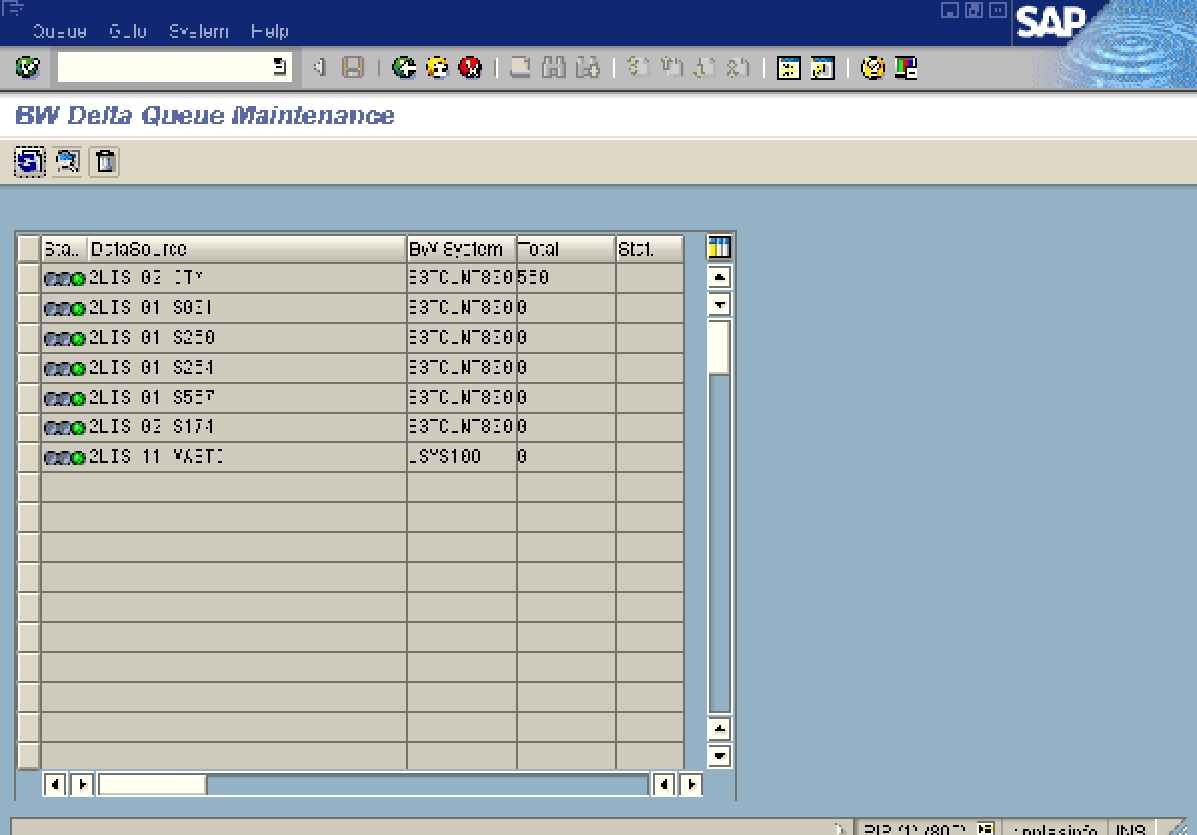The width and height of the screenshot is (1197, 835).
Task: Toggle the INS insert mode indicator
Action: 1131,828
